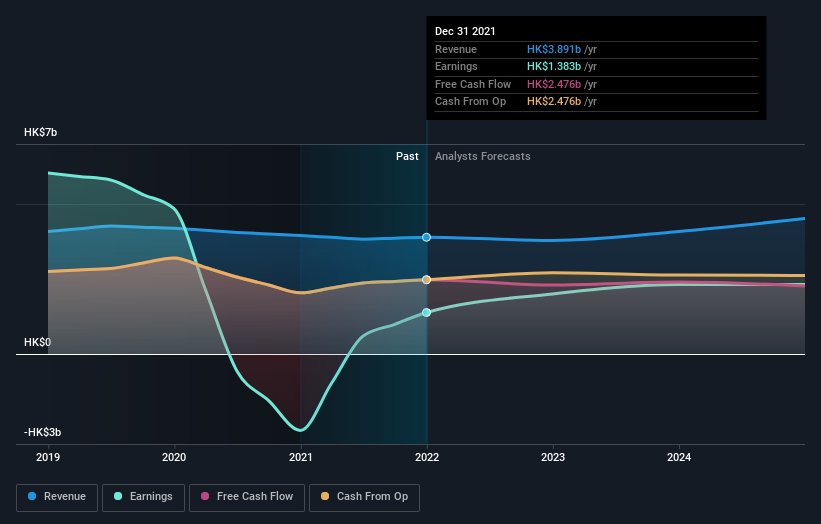Viewport: 821px width, 524px height.
Task: Toggle the Revenue legend button
Action: 57,497
